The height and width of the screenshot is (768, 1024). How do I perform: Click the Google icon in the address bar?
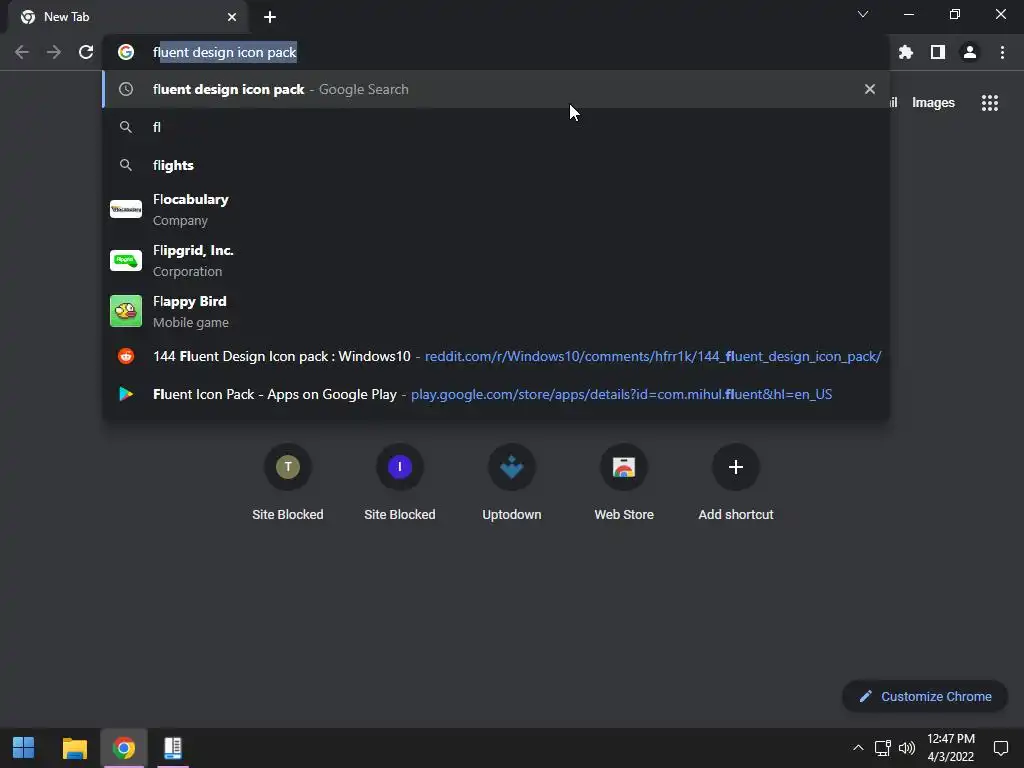point(126,52)
